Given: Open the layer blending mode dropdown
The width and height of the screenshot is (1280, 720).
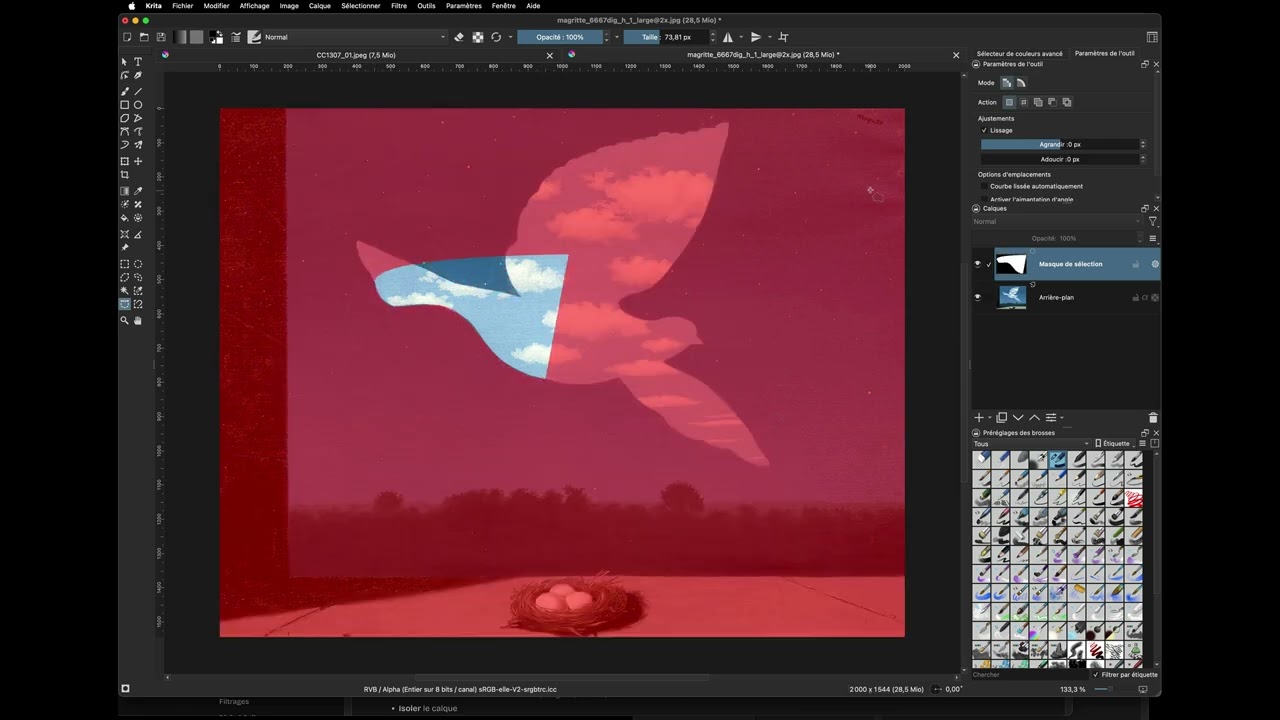Looking at the screenshot, I should tap(1057, 222).
